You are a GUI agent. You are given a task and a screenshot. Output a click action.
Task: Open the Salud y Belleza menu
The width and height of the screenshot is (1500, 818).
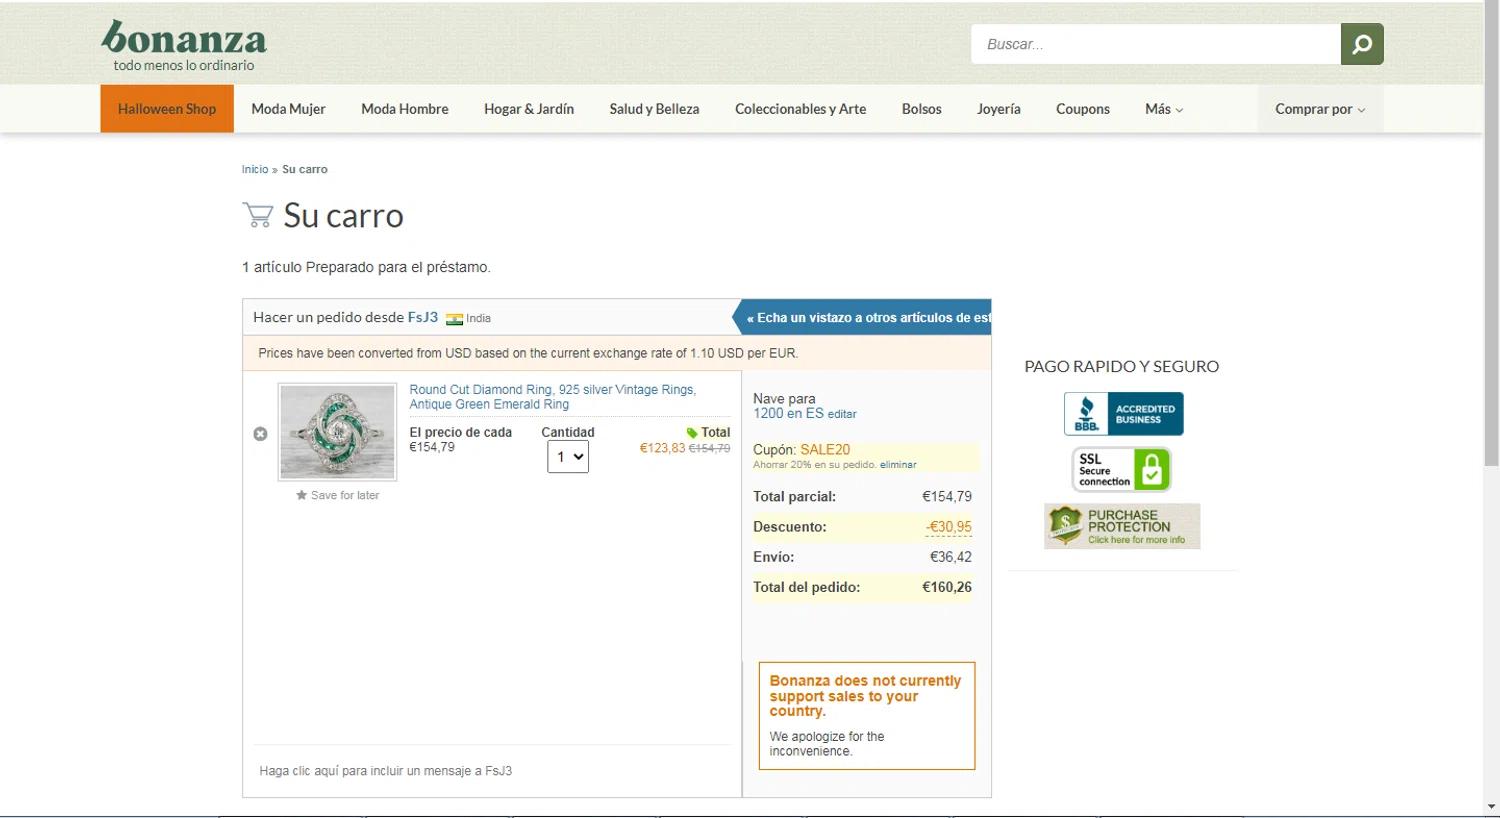click(654, 109)
